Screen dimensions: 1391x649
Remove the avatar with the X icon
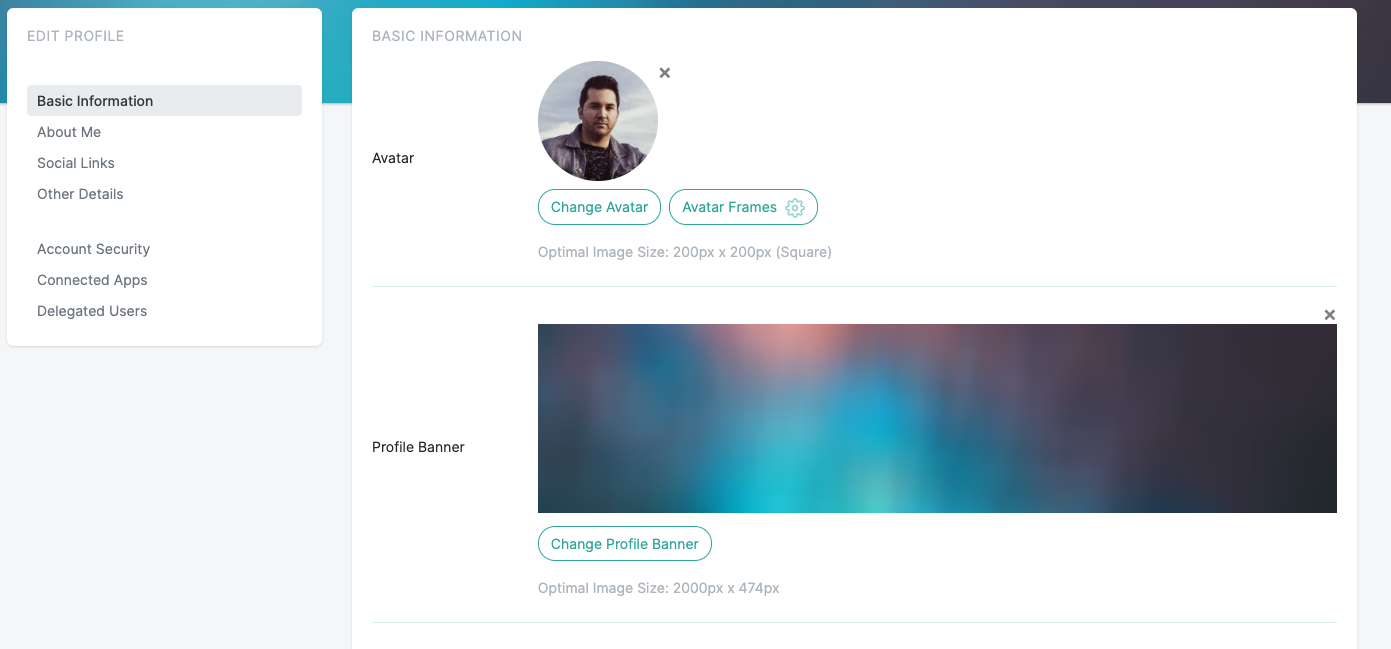pyautogui.click(x=665, y=73)
